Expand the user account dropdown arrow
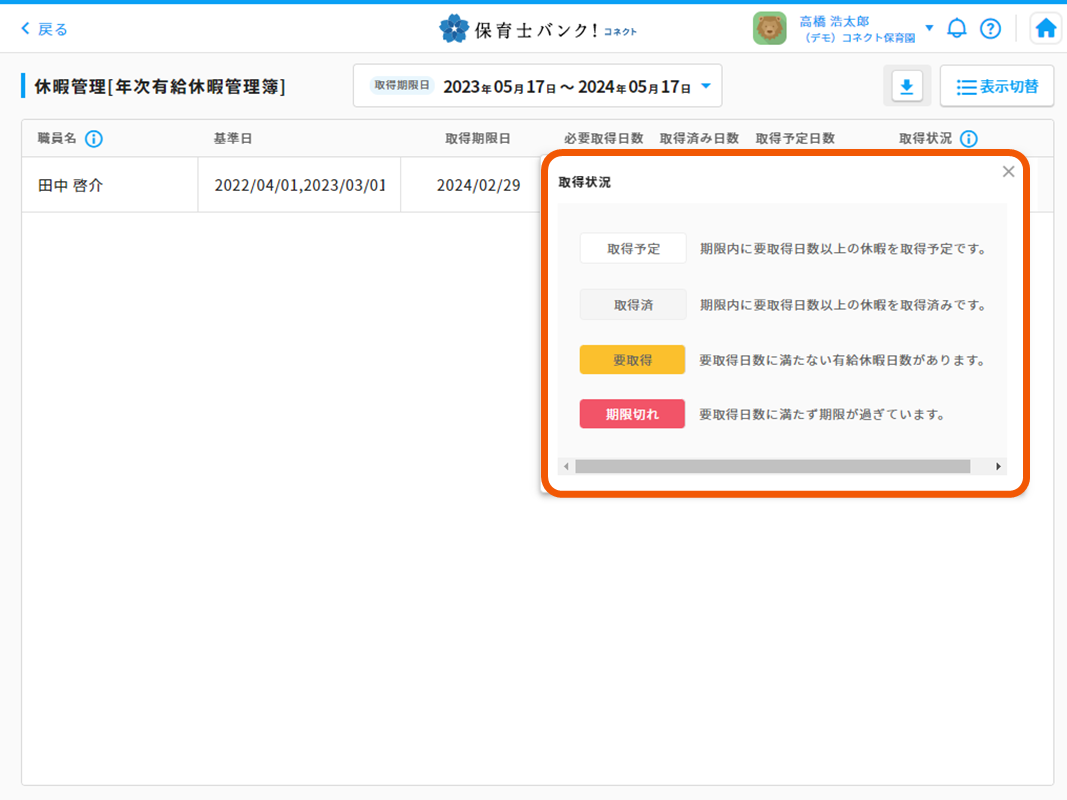This screenshot has width=1067, height=800. point(929,28)
